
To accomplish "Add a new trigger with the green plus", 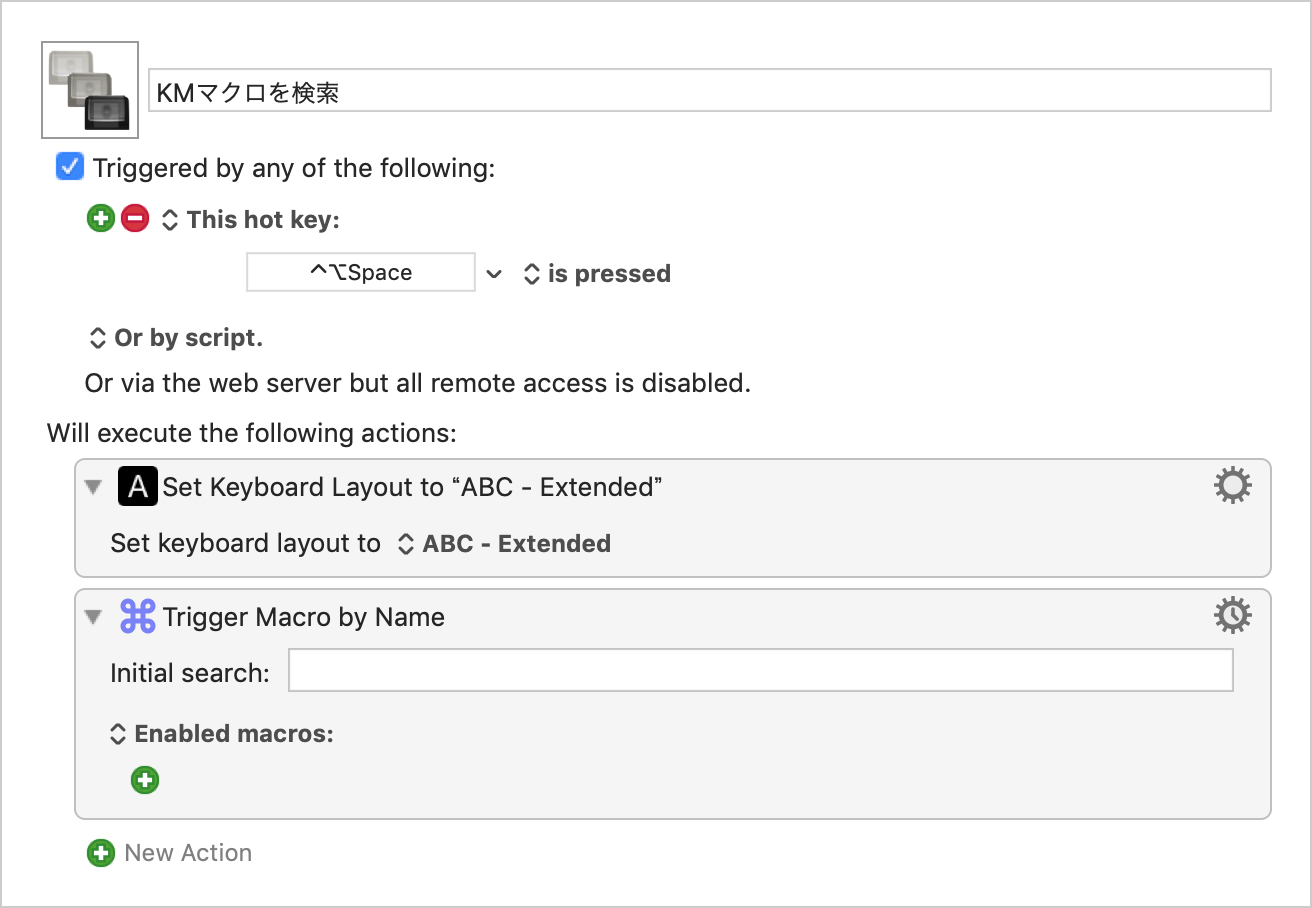I will point(101,218).
